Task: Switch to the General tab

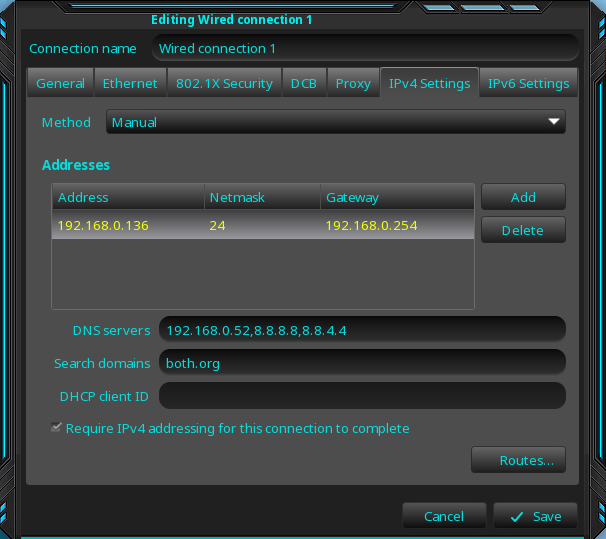Action: [x=60, y=84]
